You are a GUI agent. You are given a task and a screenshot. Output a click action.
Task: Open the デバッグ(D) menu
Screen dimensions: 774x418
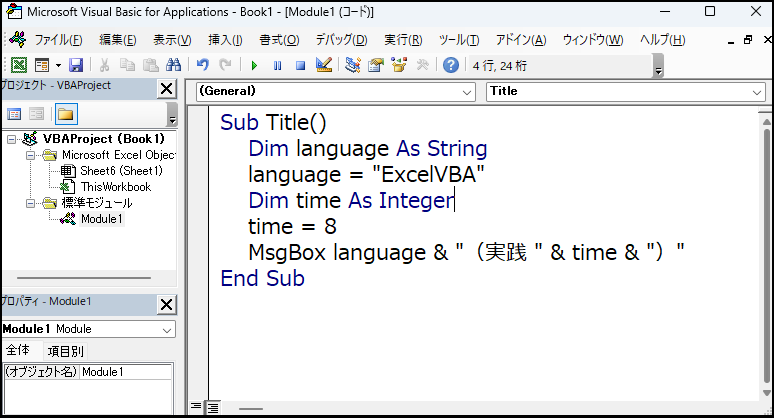(342, 40)
